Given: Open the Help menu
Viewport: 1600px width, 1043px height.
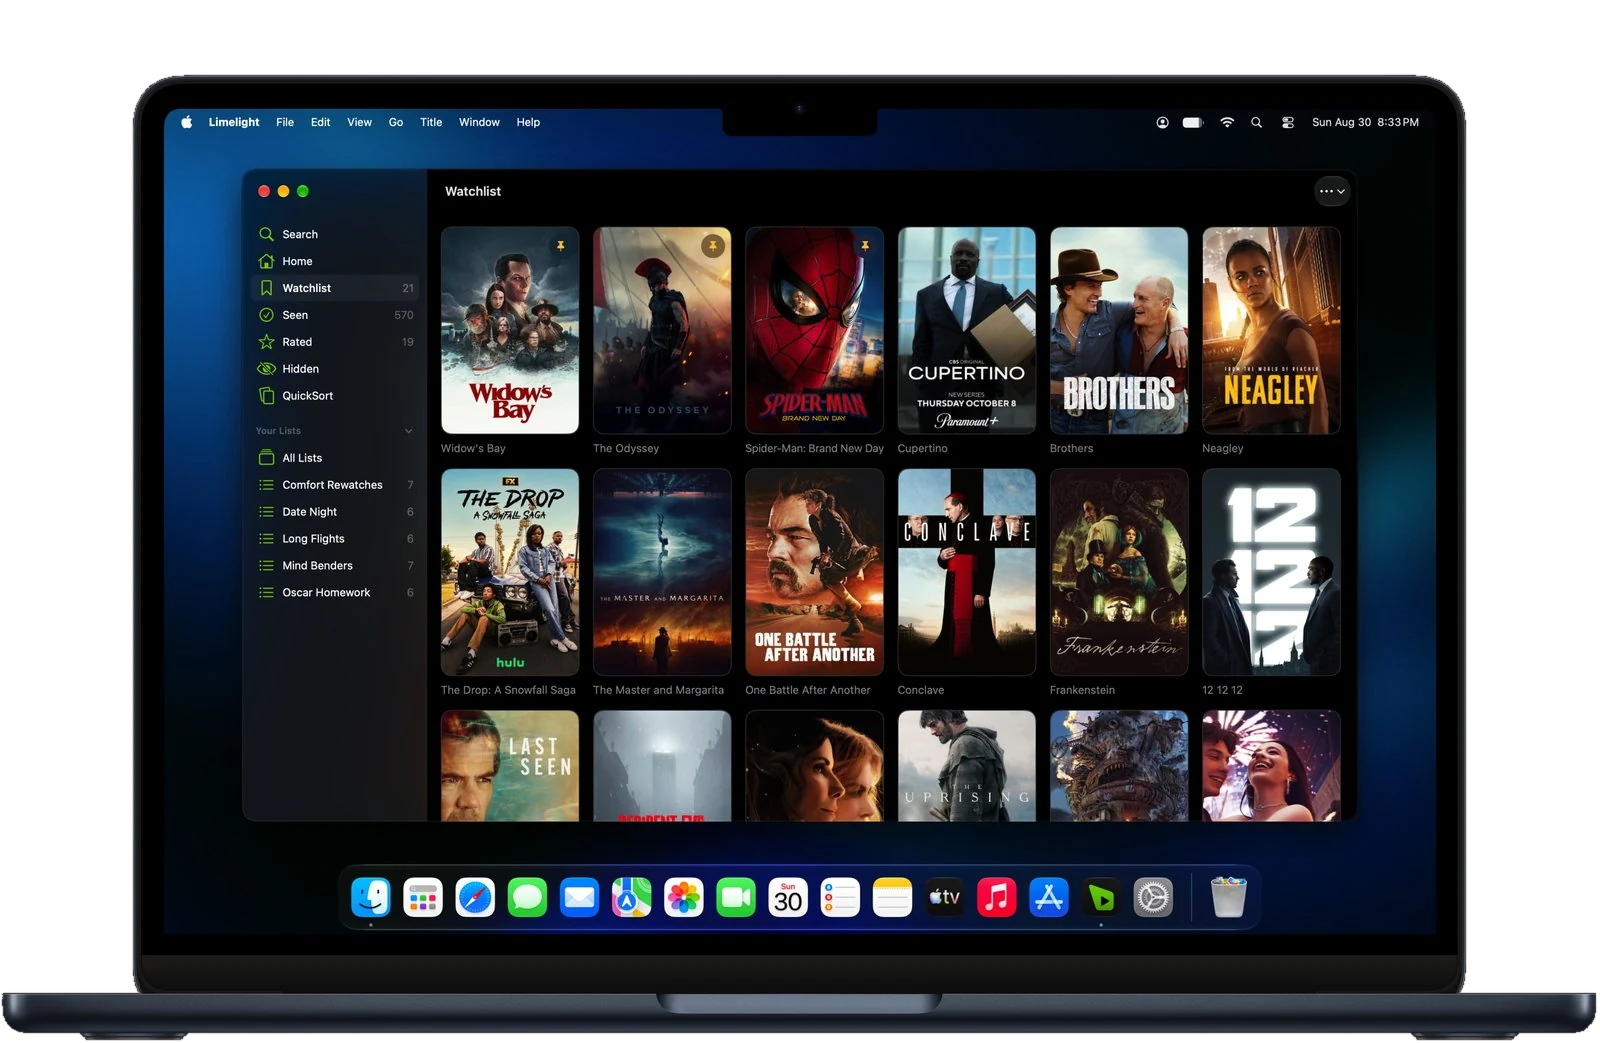Looking at the screenshot, I should [x=528, y=122].
